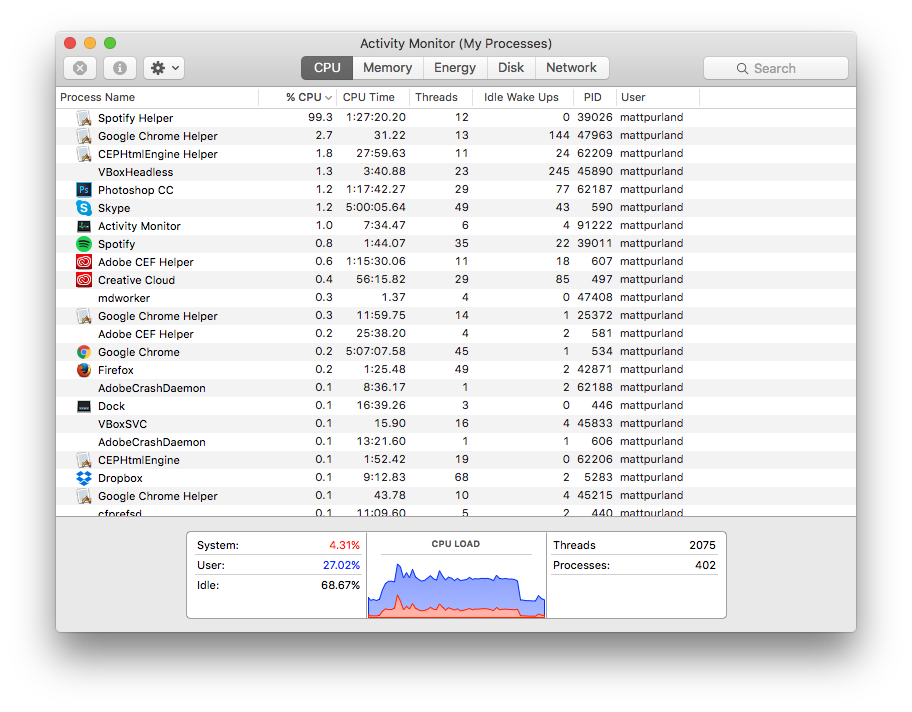Click the Dropbox process icon
The height and width of the screenshot is (712, 912).
click(x=84, y=478)
